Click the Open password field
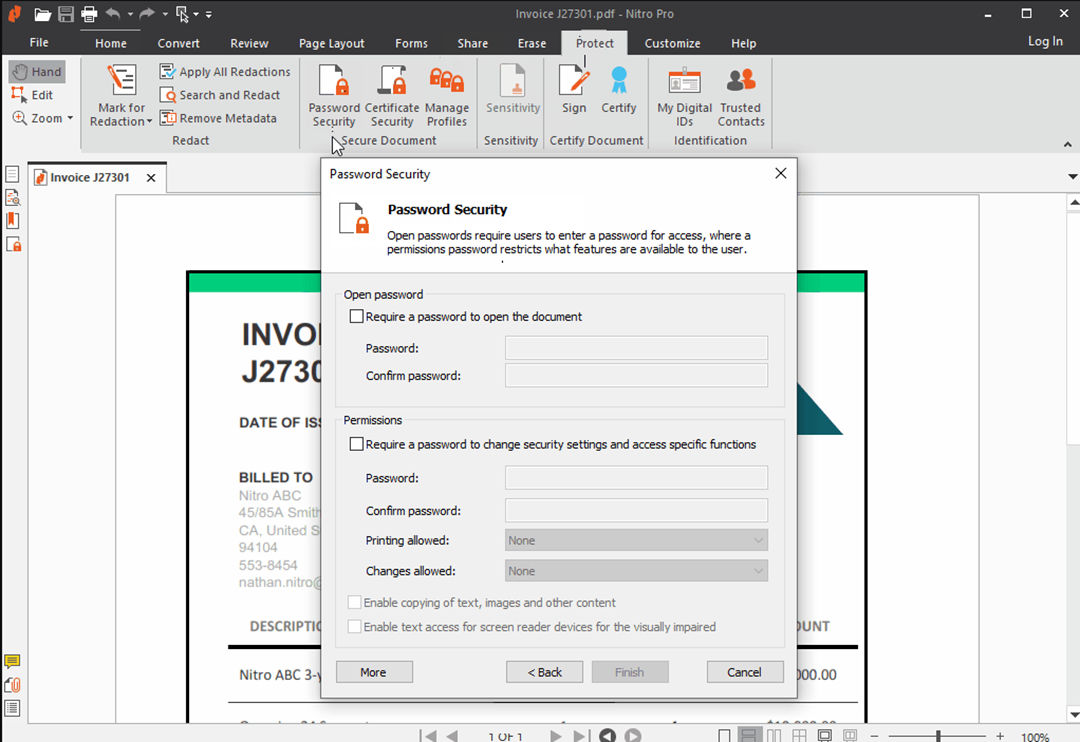The height and width of the screenshot is (742, 1080). (636, 348)
